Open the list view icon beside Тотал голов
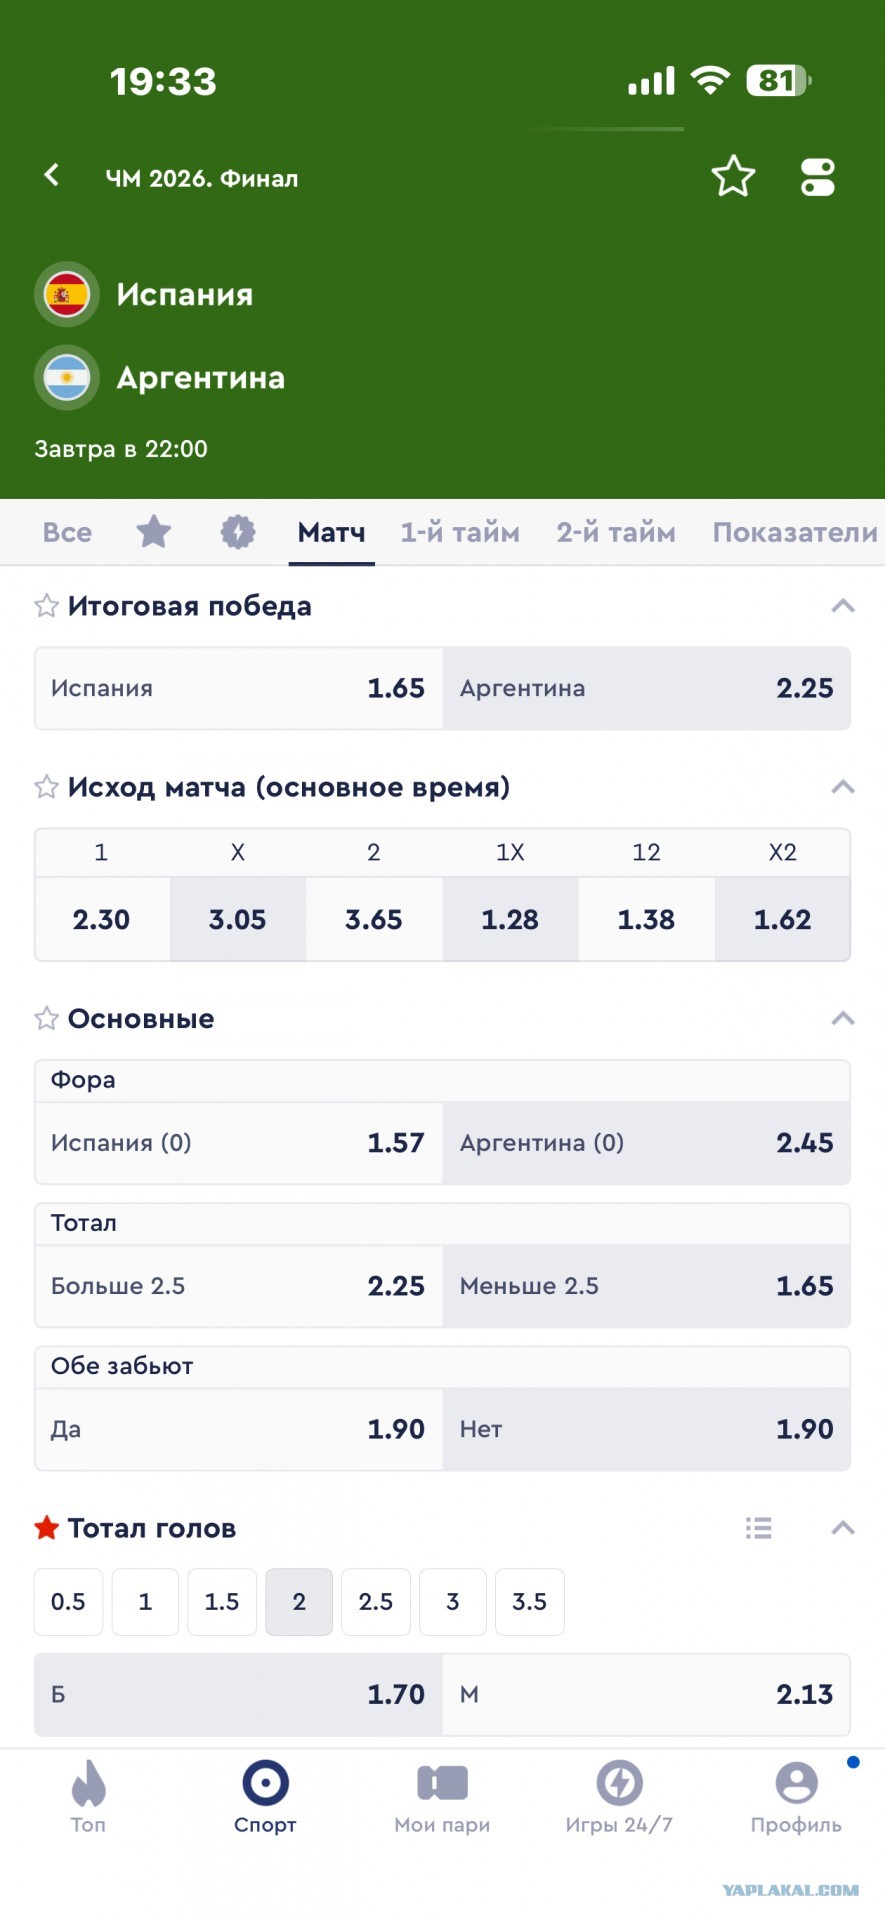Screen dimensions: 885x1920 pos(758,1528)
